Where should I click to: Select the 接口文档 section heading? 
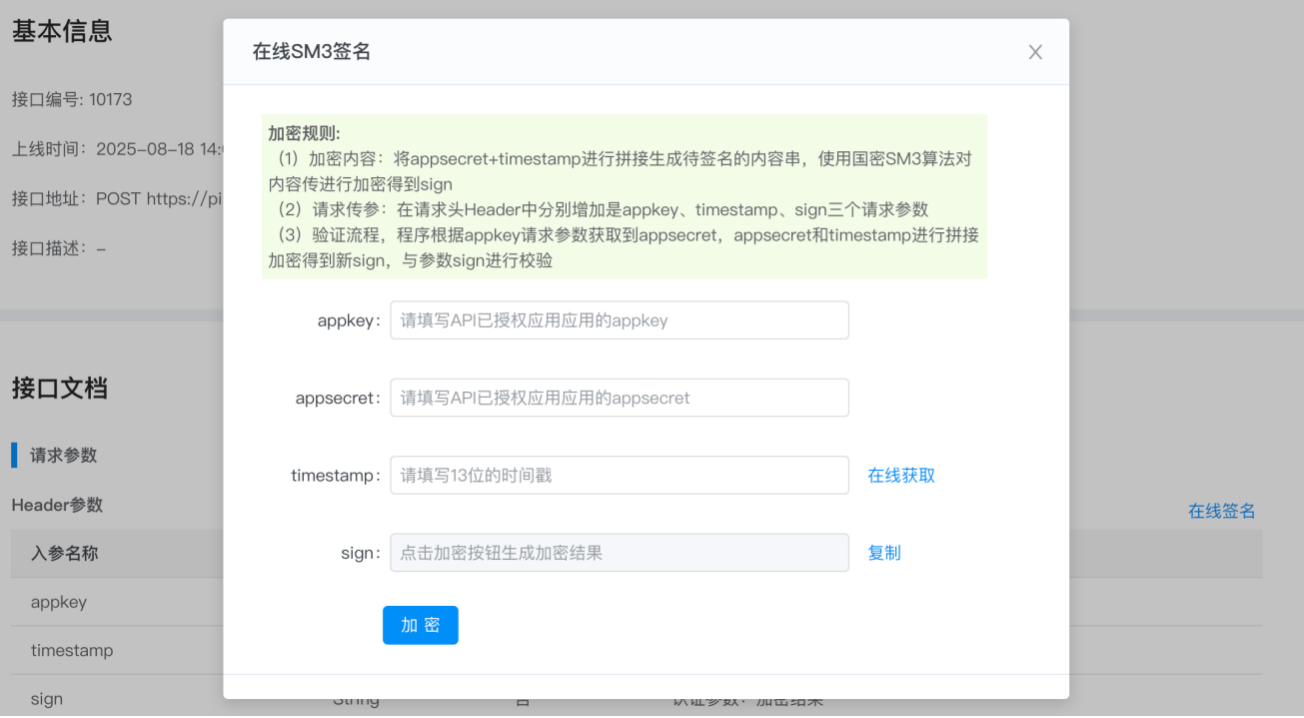pyautogui.click(x=59, y=389)
